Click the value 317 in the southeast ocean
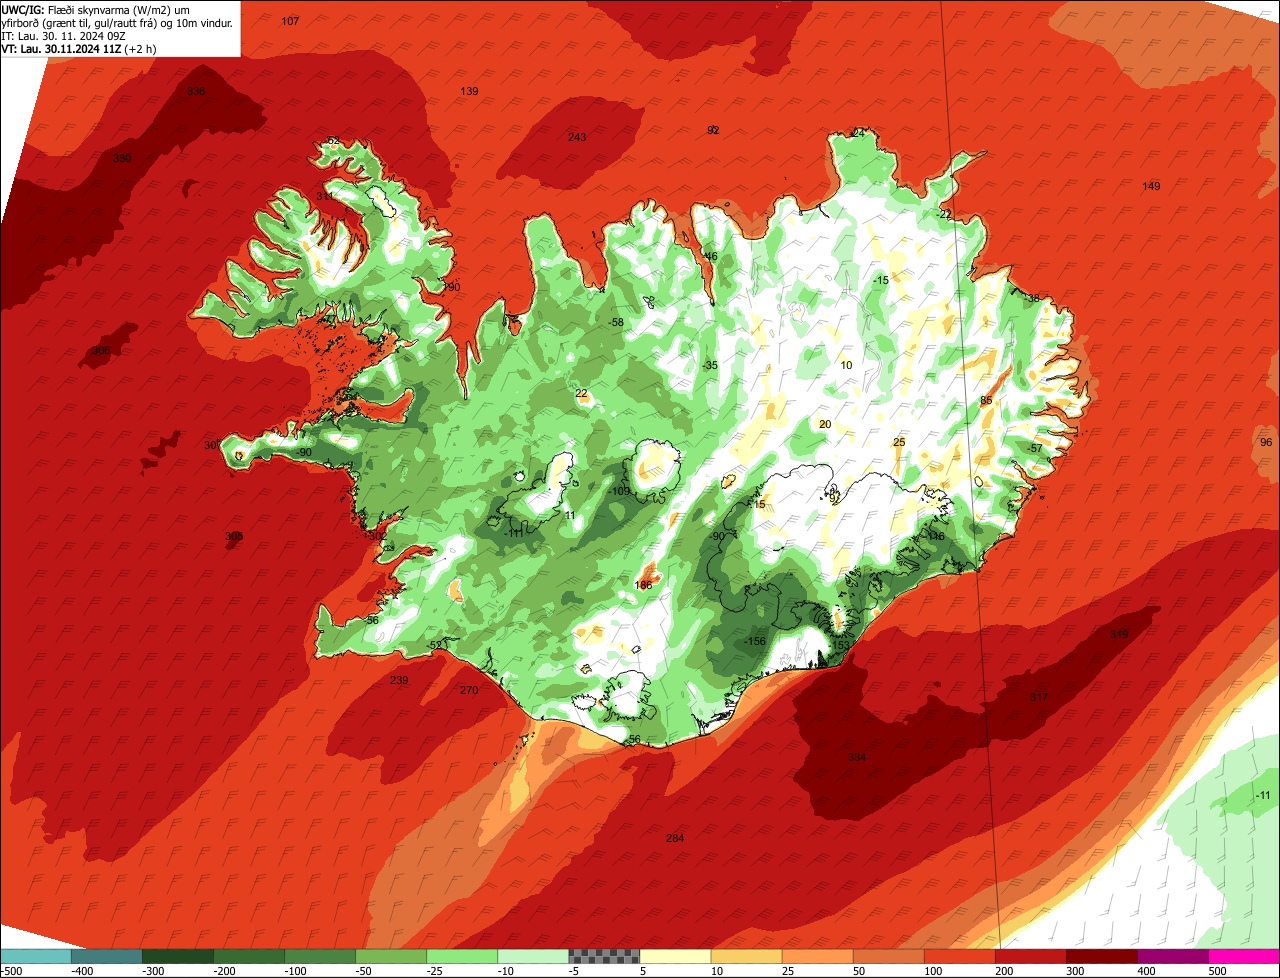Viewport: 1280px width, 978px height. [x=1039, y=697]
